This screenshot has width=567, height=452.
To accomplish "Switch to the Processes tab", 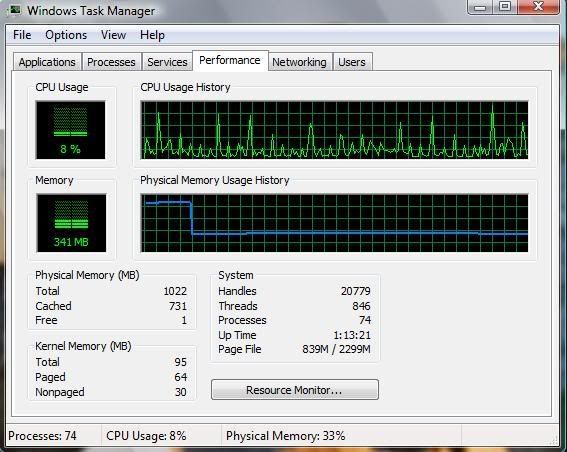I will tap(111, 62).
